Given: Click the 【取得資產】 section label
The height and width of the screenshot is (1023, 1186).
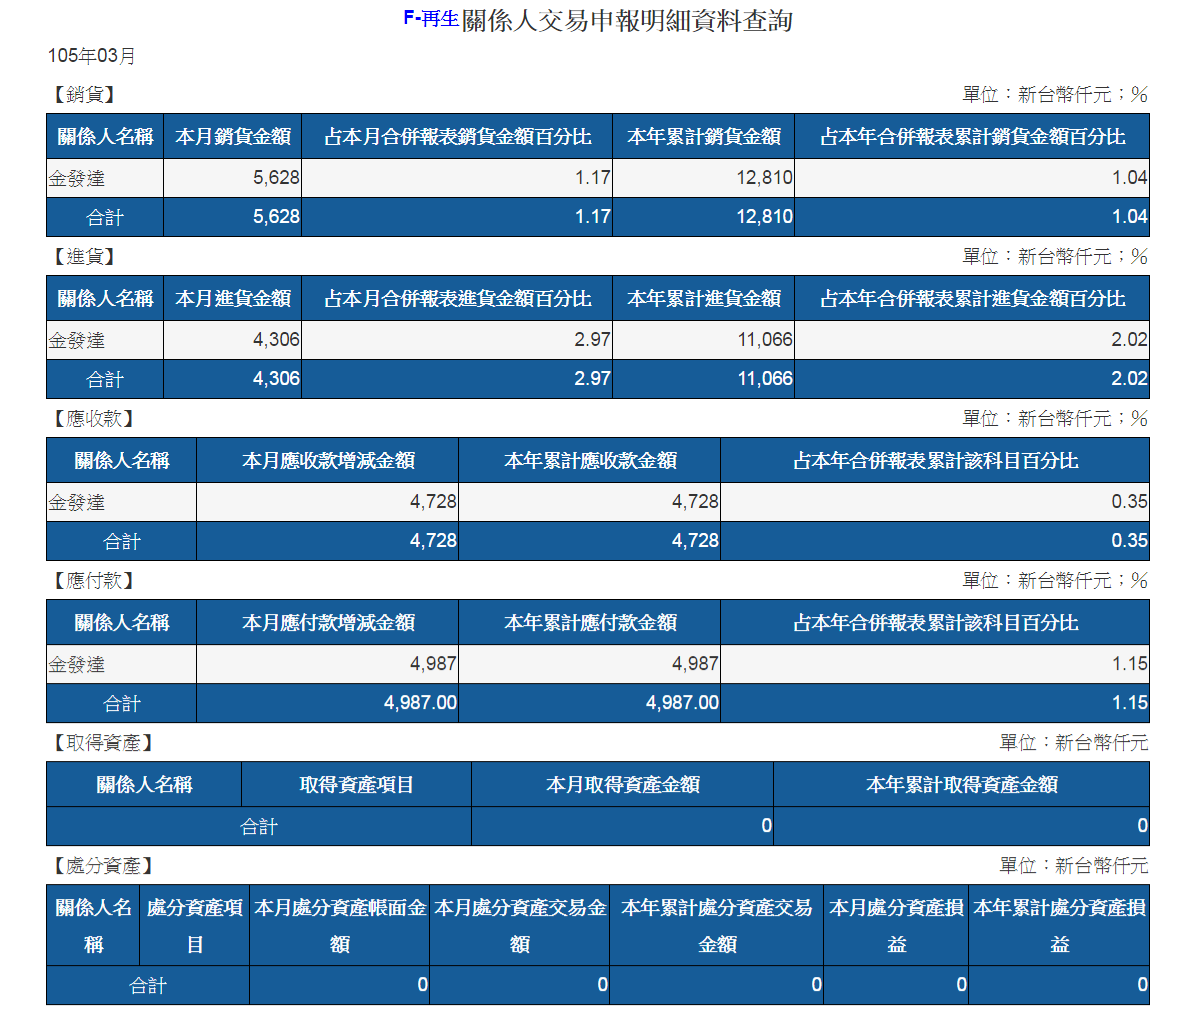Looking at the screenshot, I should [104, 743].
